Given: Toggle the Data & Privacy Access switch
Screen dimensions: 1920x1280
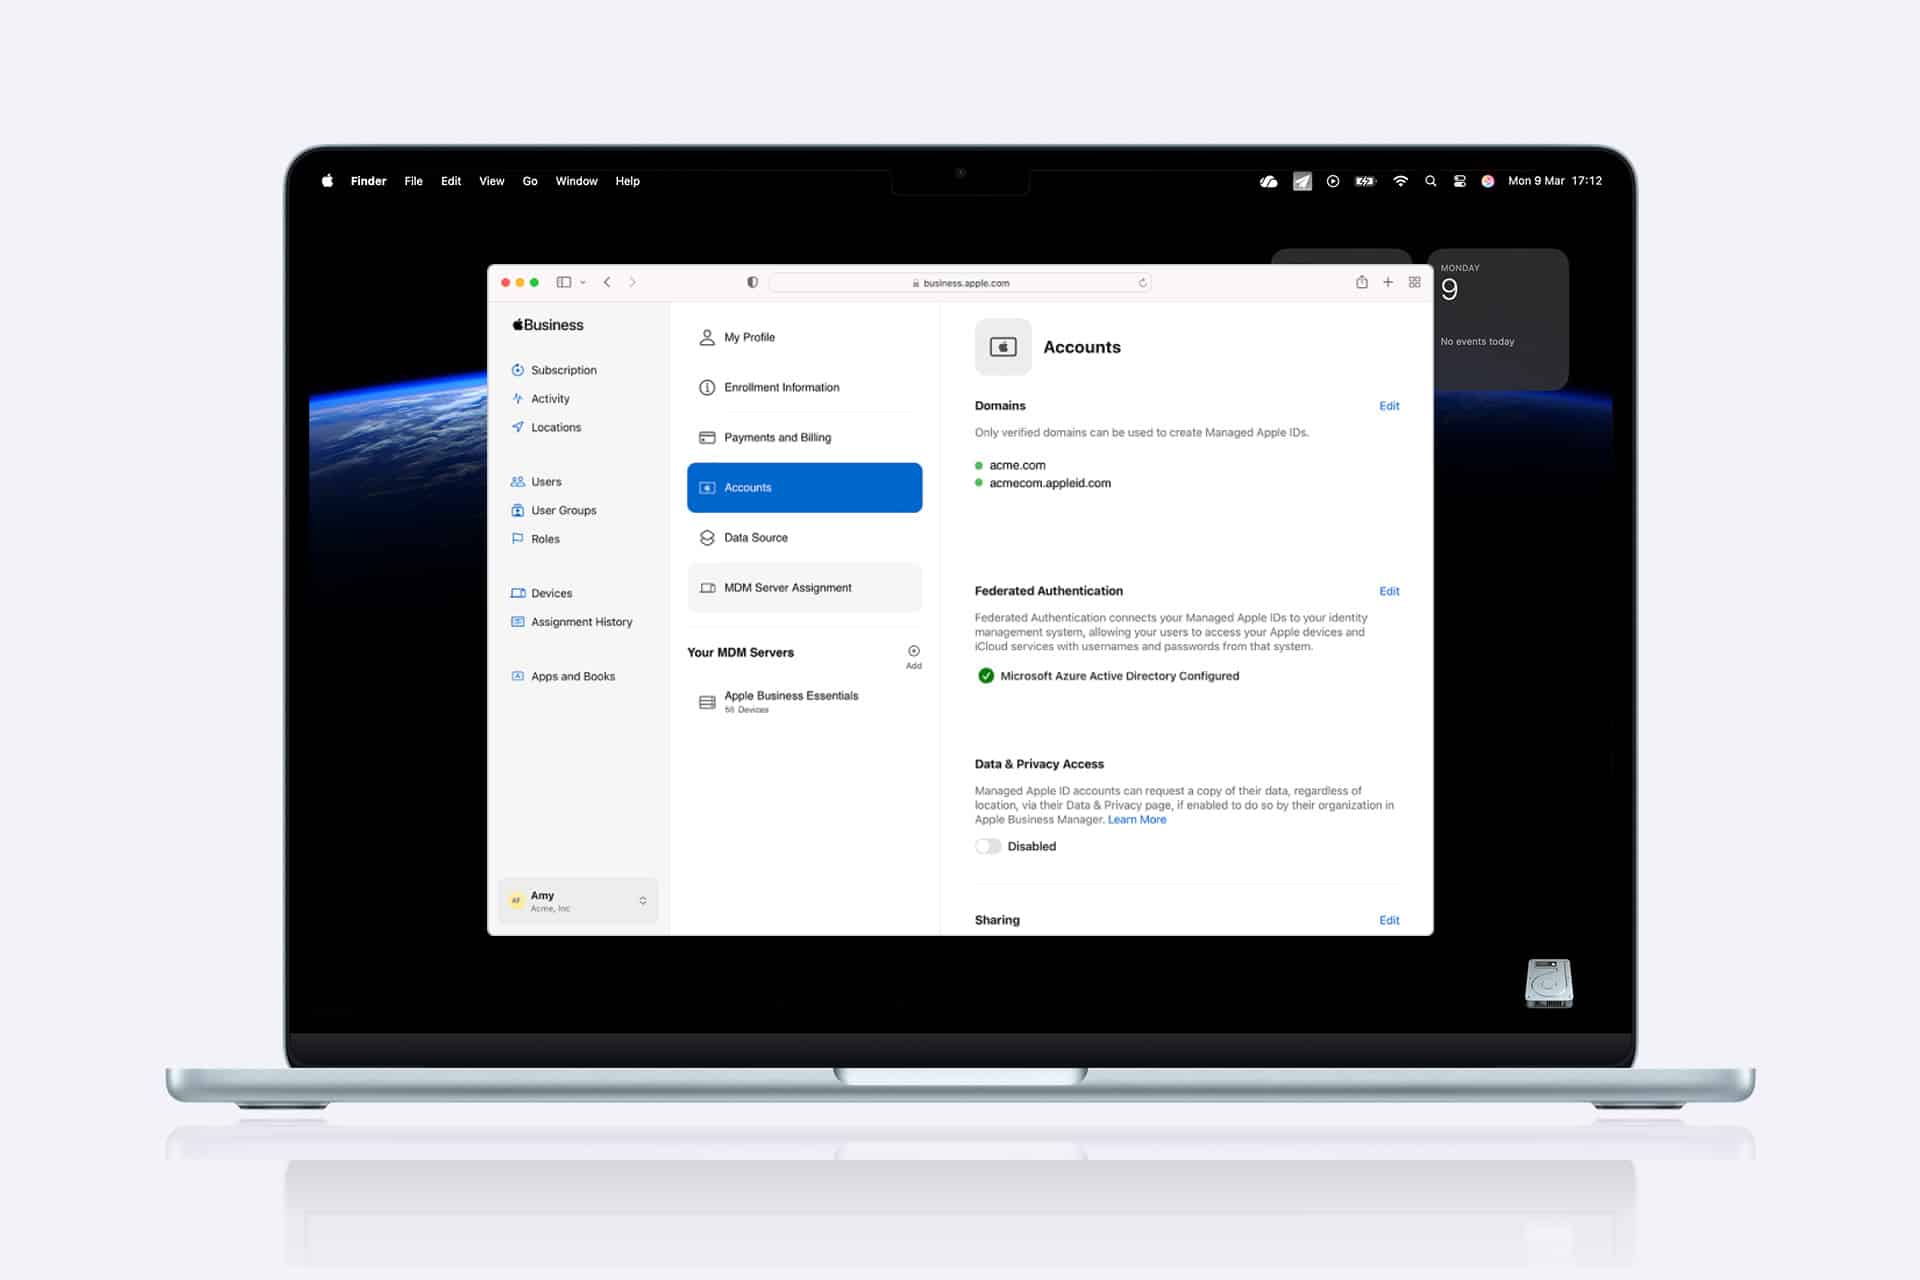Looking at the screenshot, I should coord(988,846).
